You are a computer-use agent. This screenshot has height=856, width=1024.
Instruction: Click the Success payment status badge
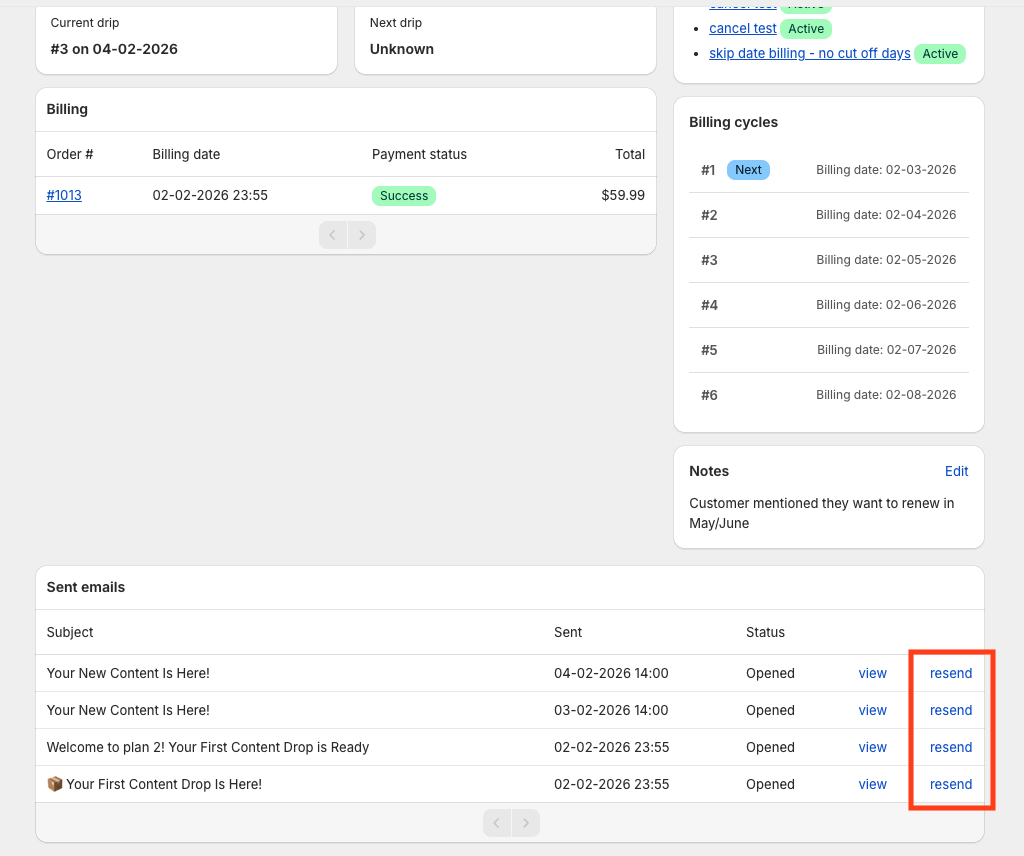click(404, 196)
